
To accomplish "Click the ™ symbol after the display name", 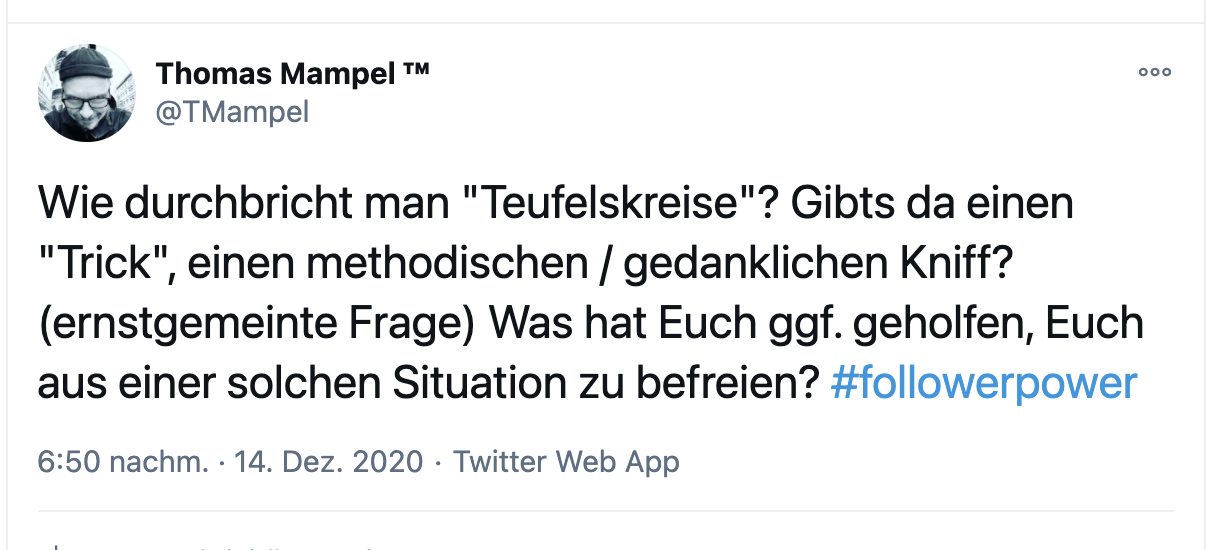I will (416, 73).
